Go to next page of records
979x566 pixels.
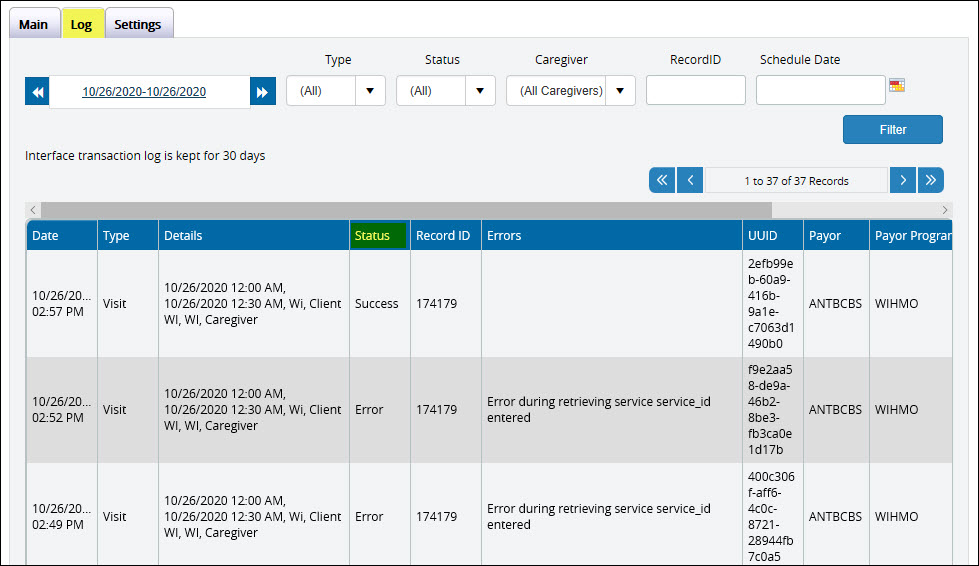[903, 180]
